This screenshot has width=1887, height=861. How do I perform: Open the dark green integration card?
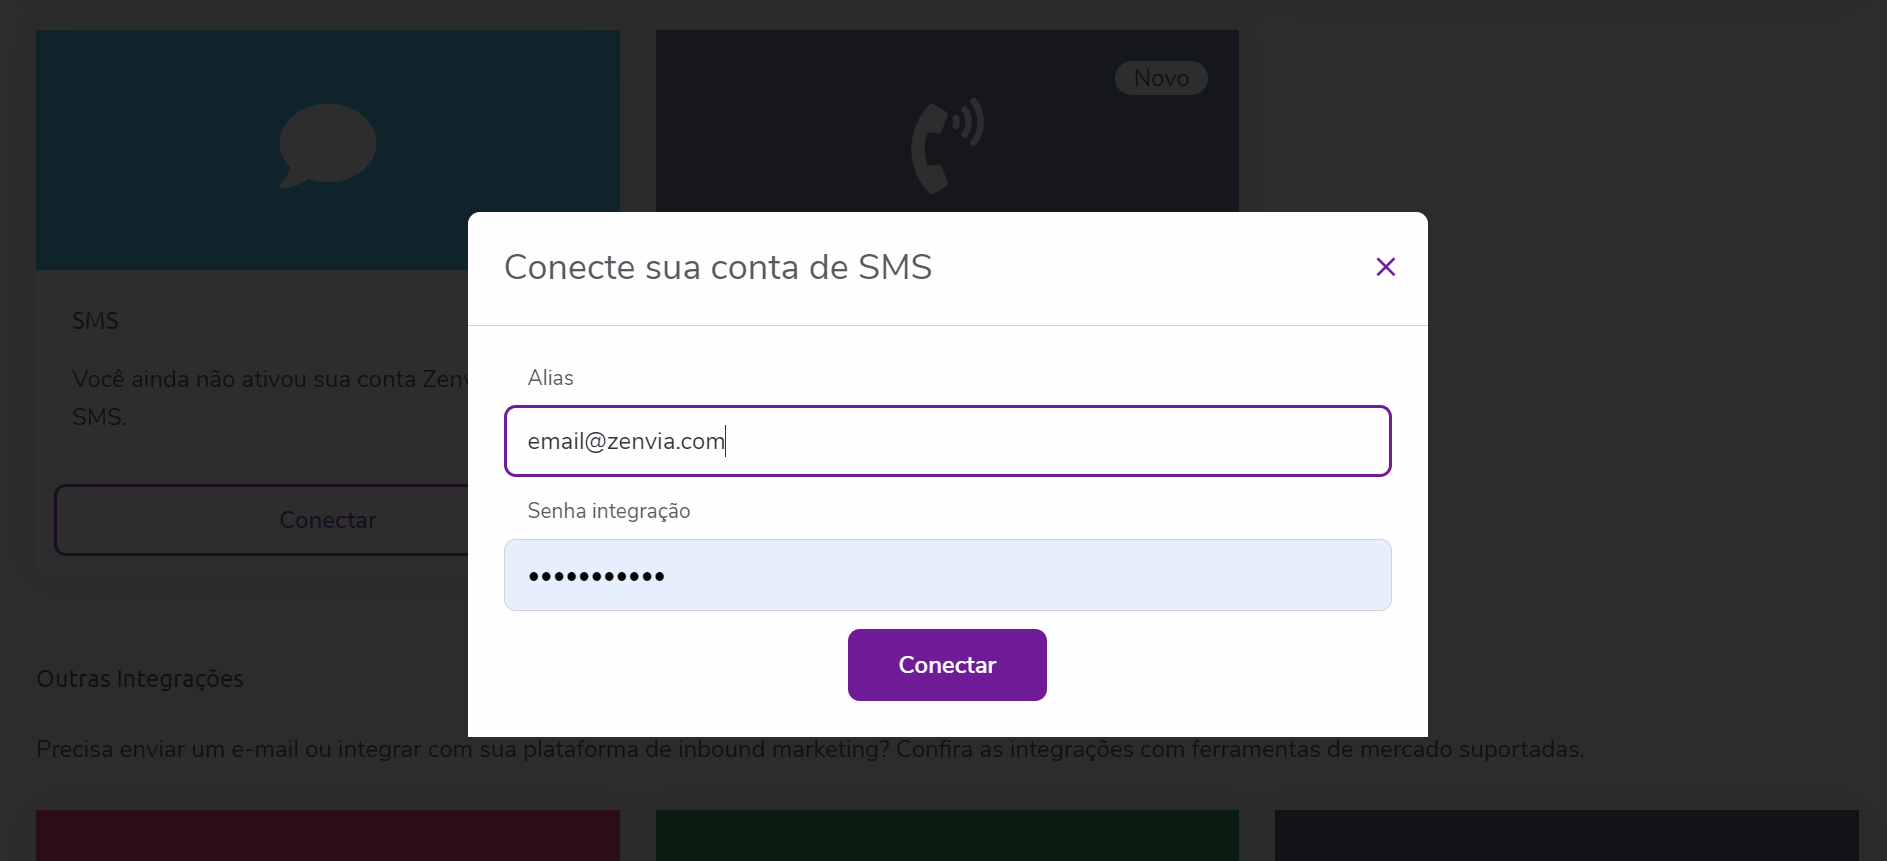[x=947, y=835]
